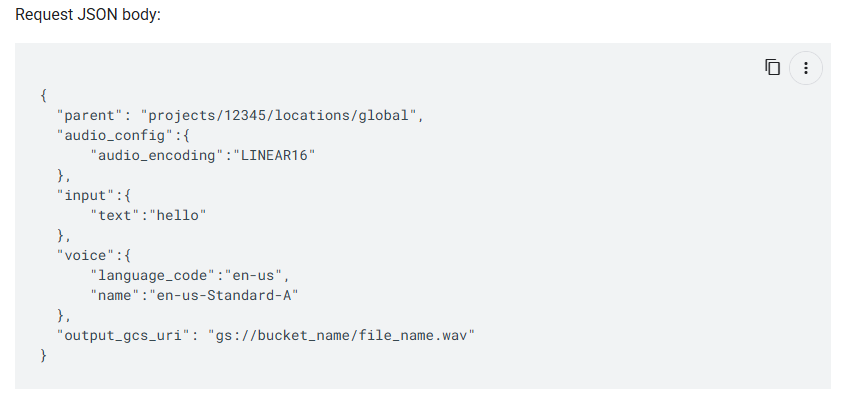Click the gs://bucket_name/file_name.wav value
The width and height of the screenshot is (848, 402).
pos(340,335)
